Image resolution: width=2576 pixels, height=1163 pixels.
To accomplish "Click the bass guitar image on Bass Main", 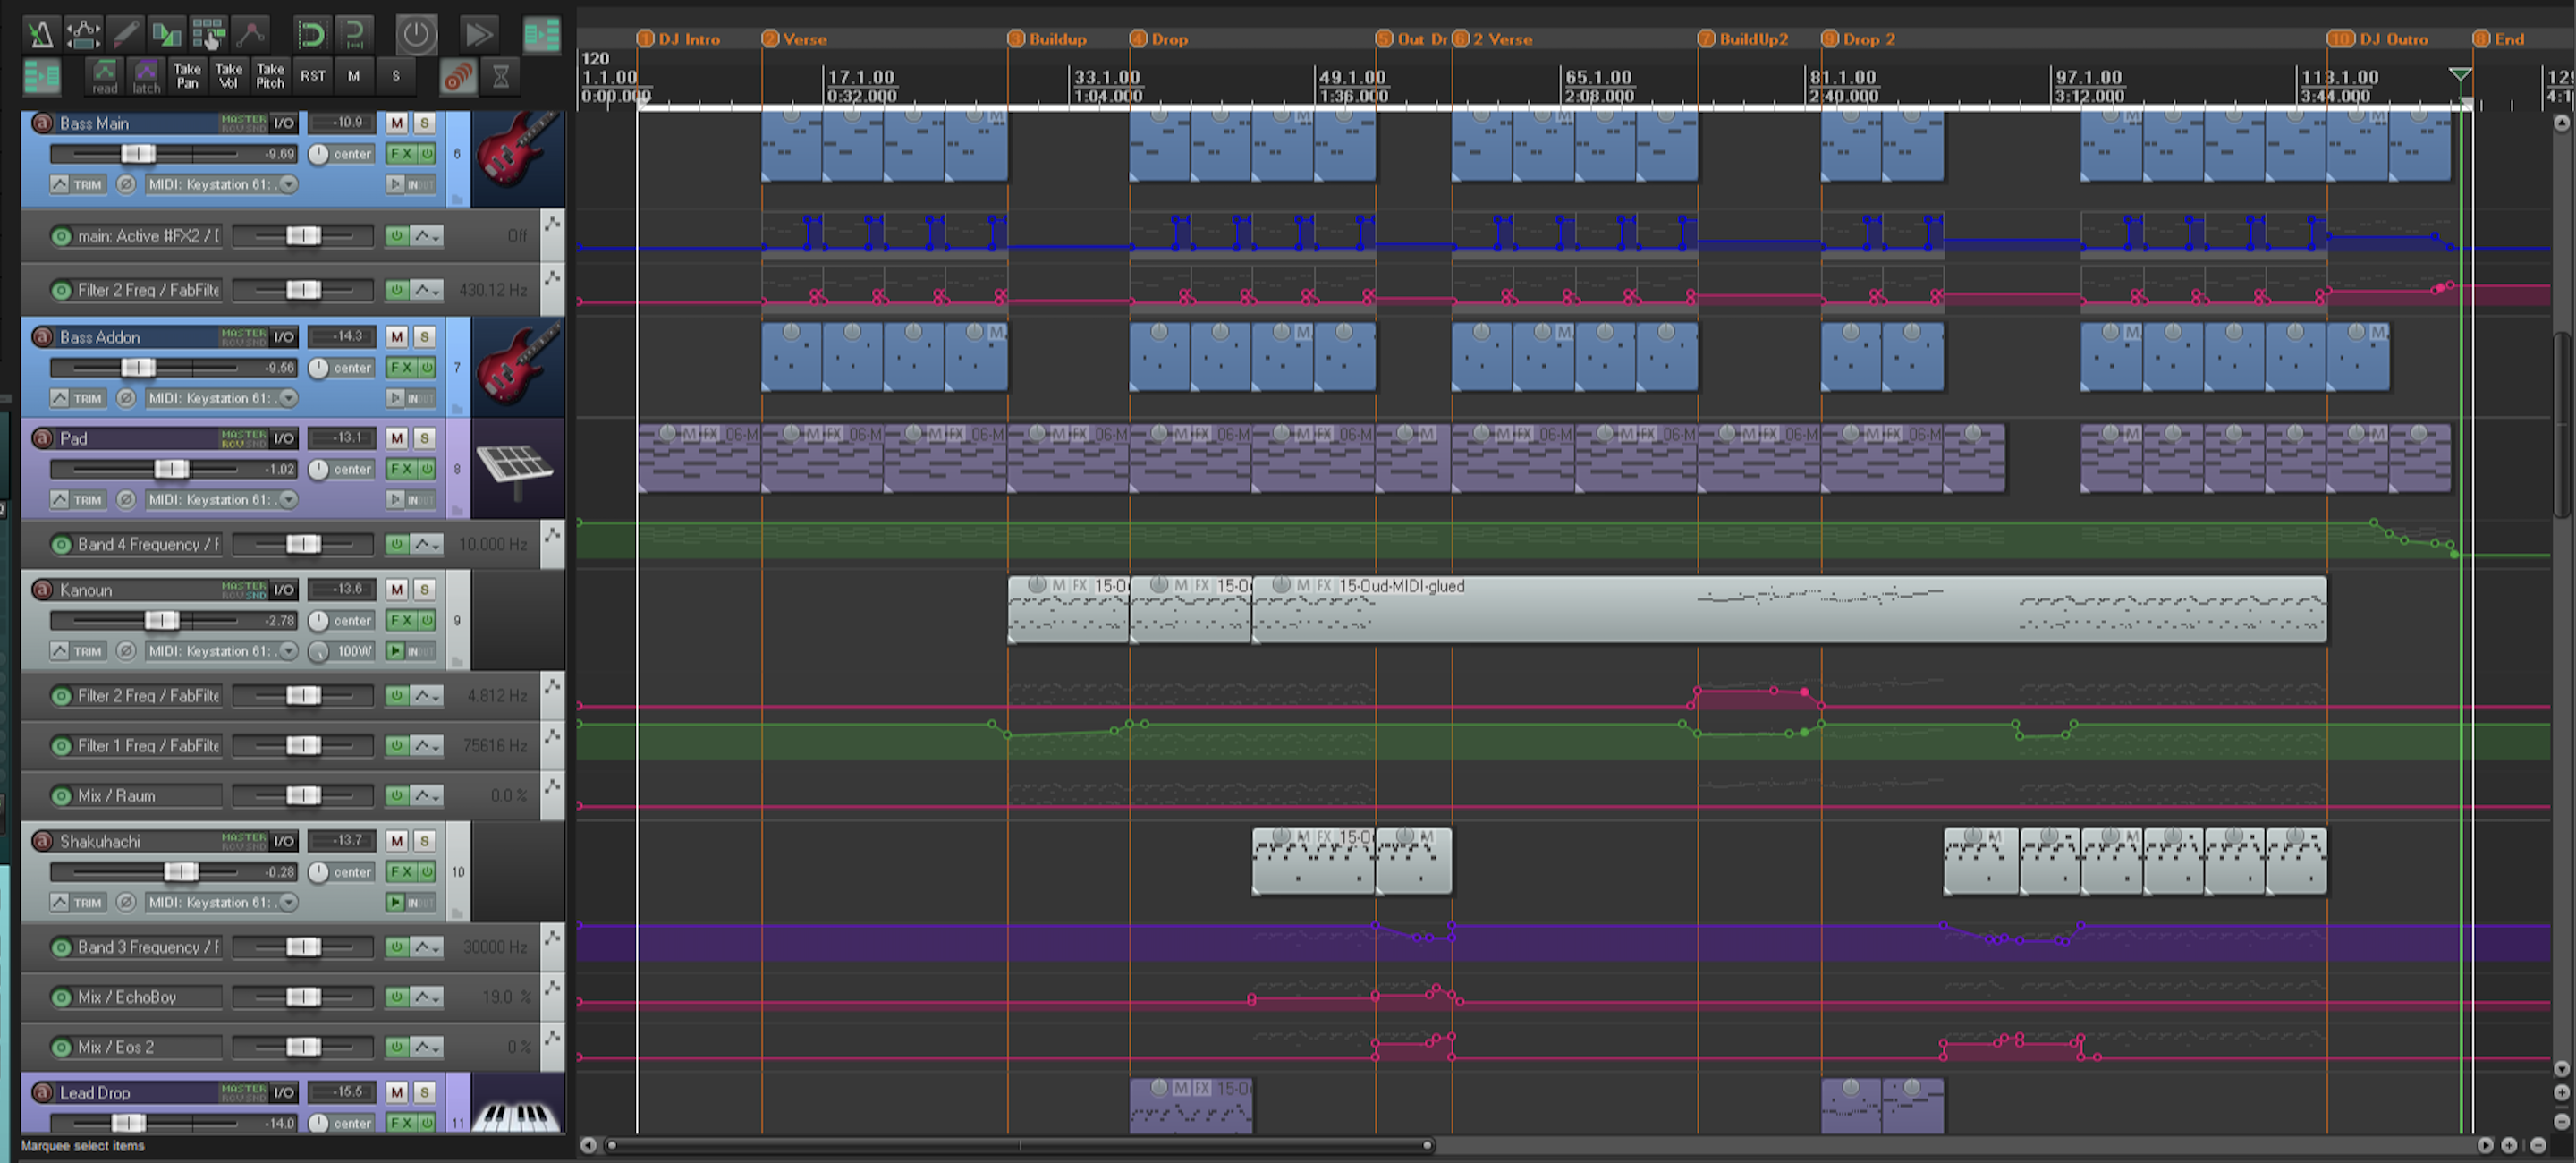I will point(518,158).
